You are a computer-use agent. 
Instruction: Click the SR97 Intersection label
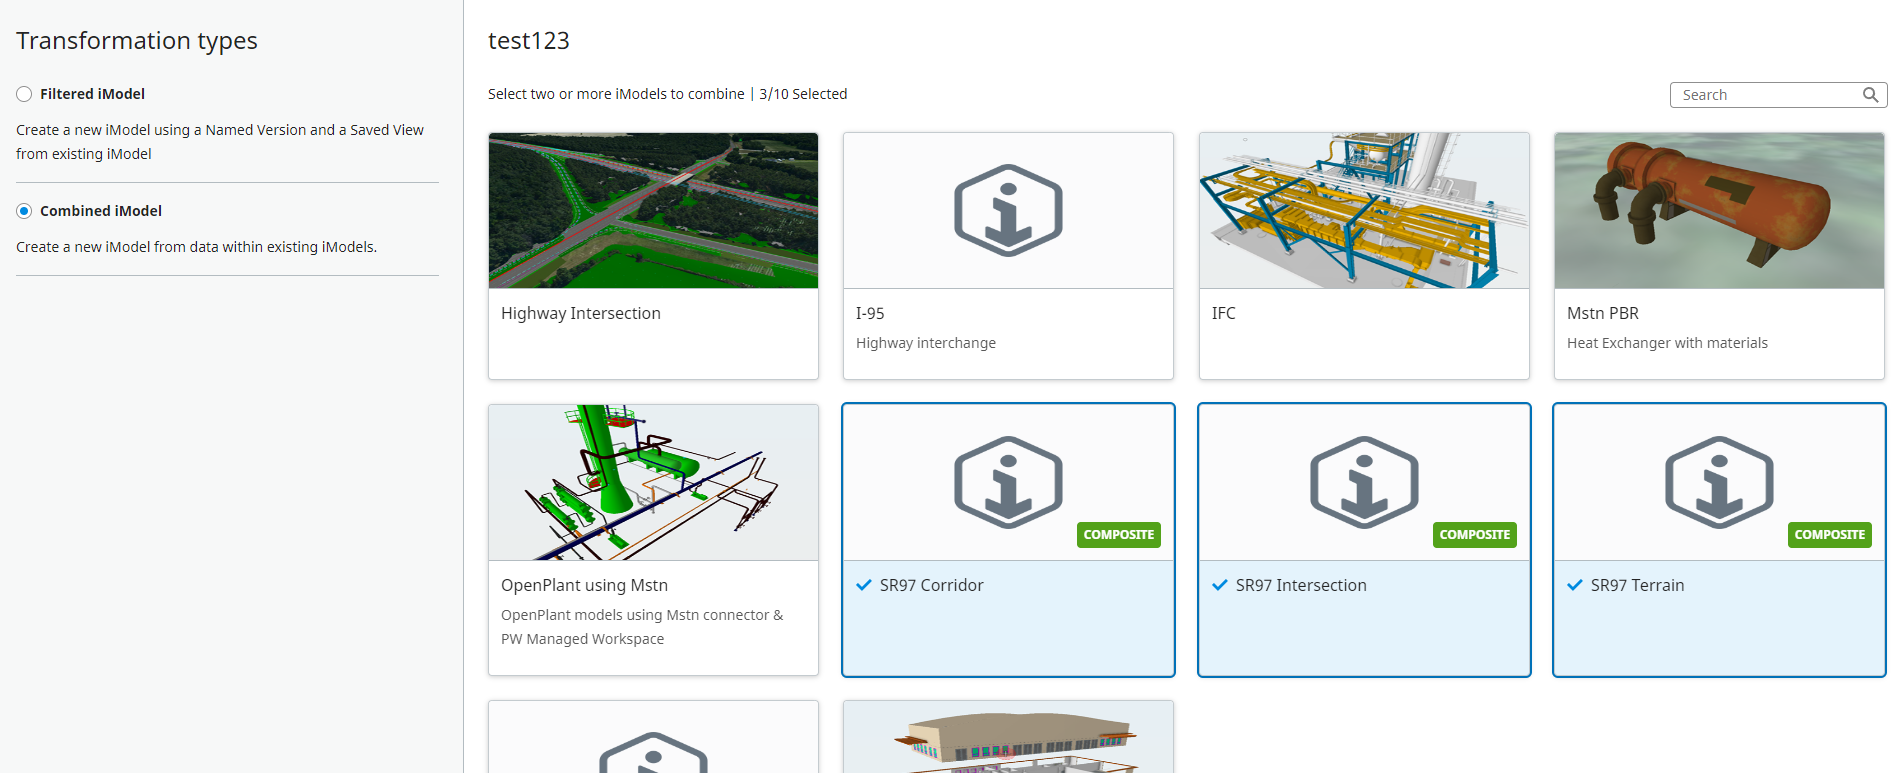(1301, 585)
